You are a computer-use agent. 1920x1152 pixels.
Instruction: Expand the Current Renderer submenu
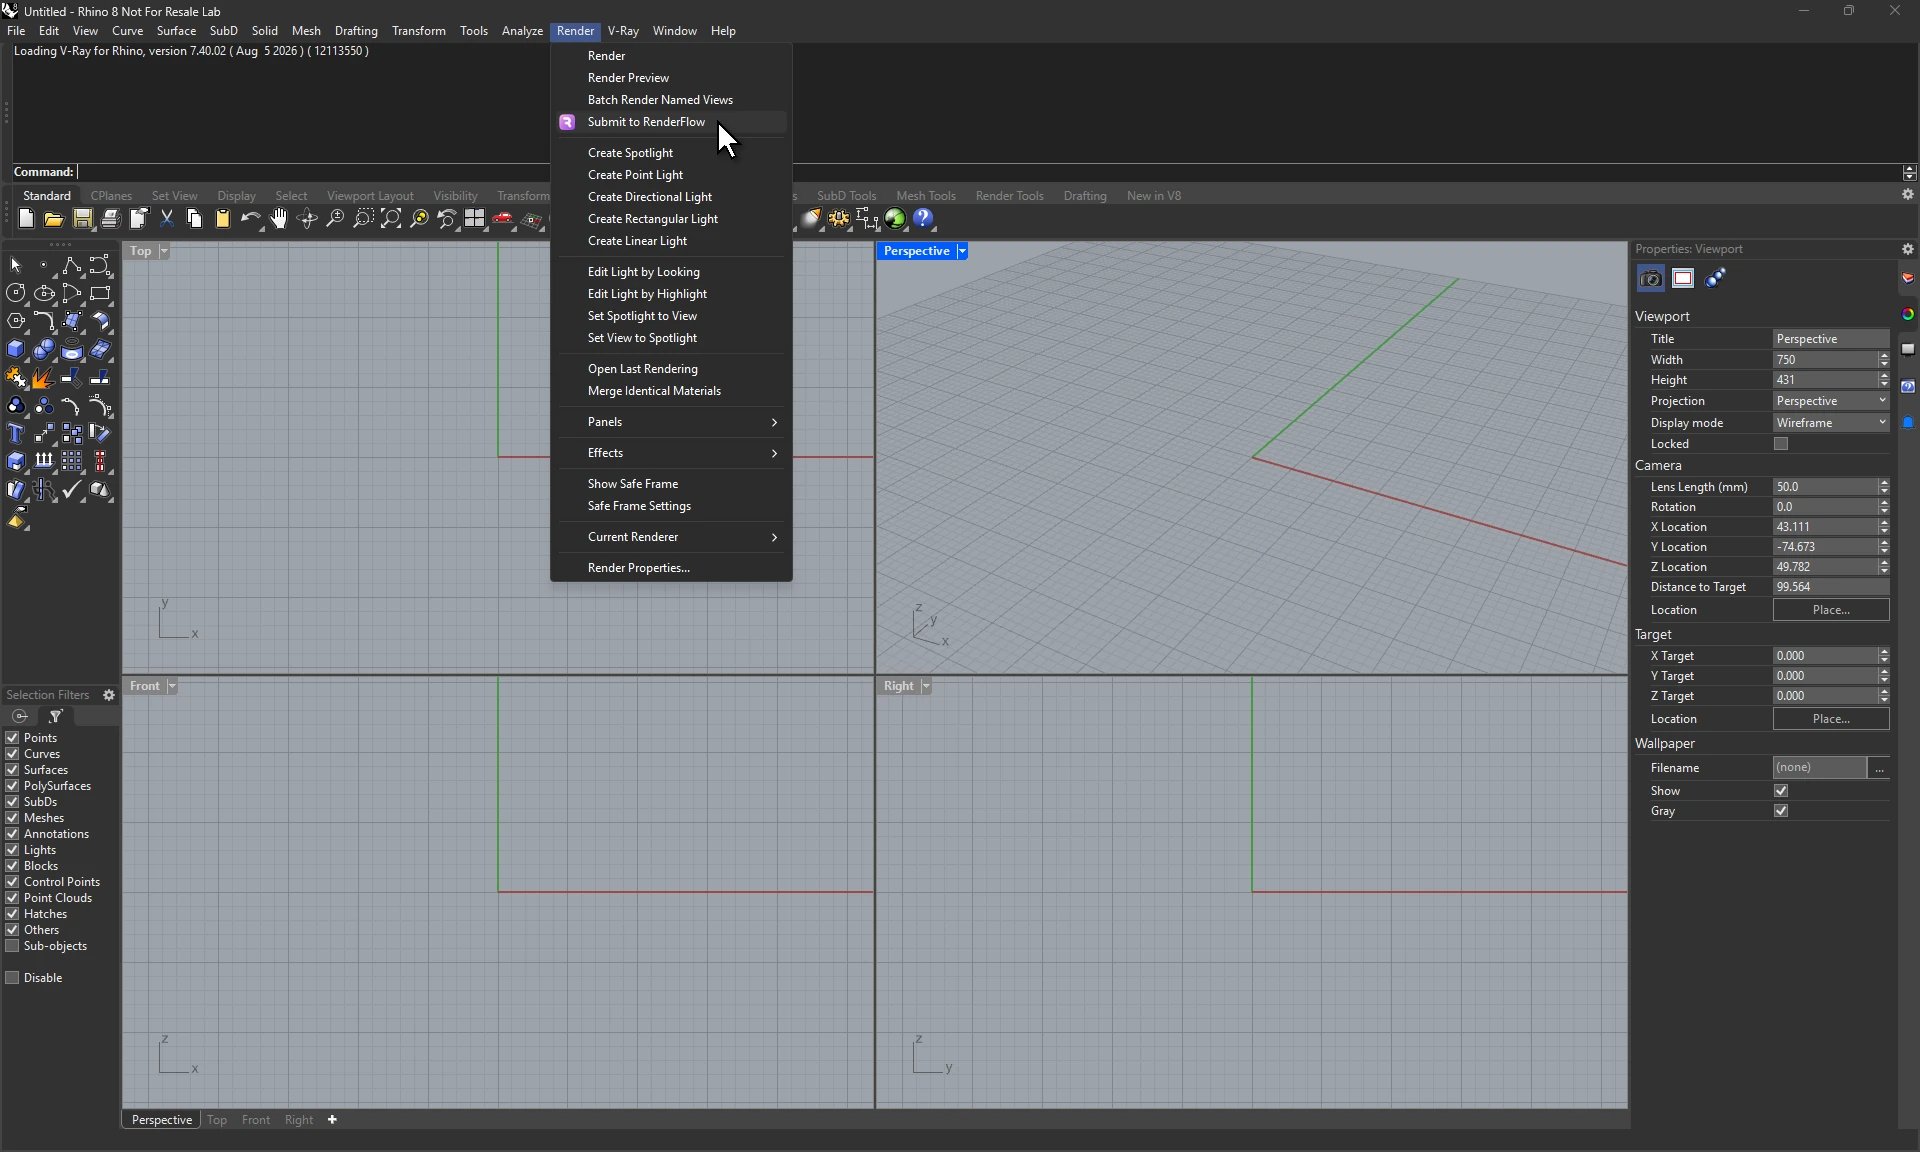(x=671, y=537)
